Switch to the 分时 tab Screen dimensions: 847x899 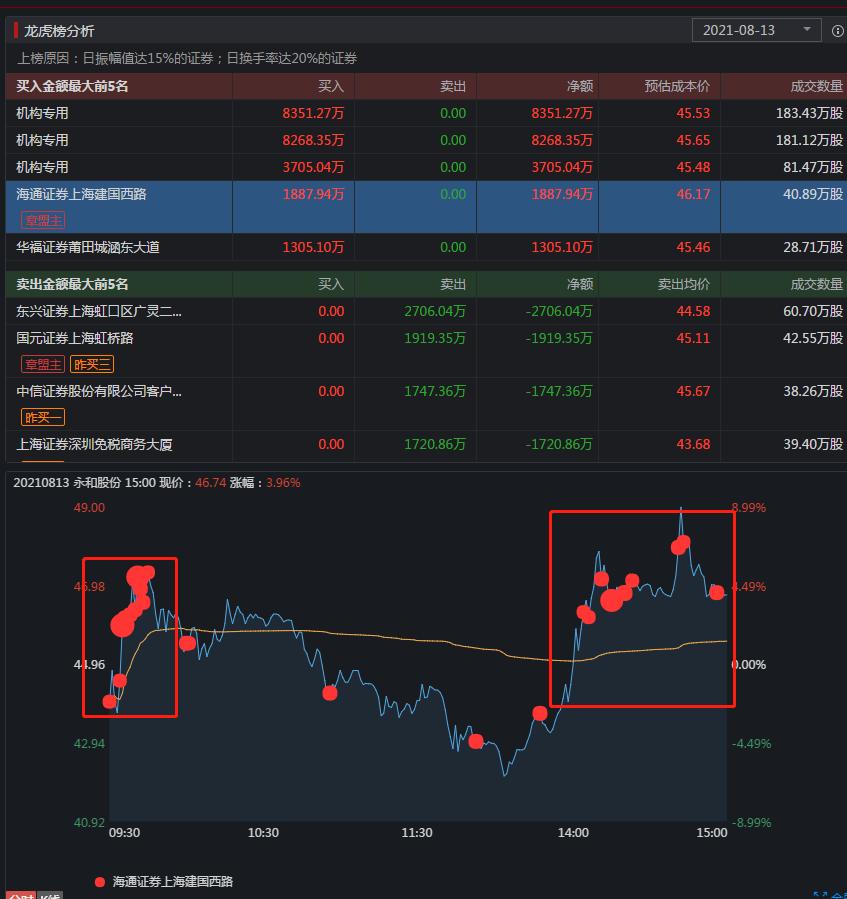tap(22, 895)
